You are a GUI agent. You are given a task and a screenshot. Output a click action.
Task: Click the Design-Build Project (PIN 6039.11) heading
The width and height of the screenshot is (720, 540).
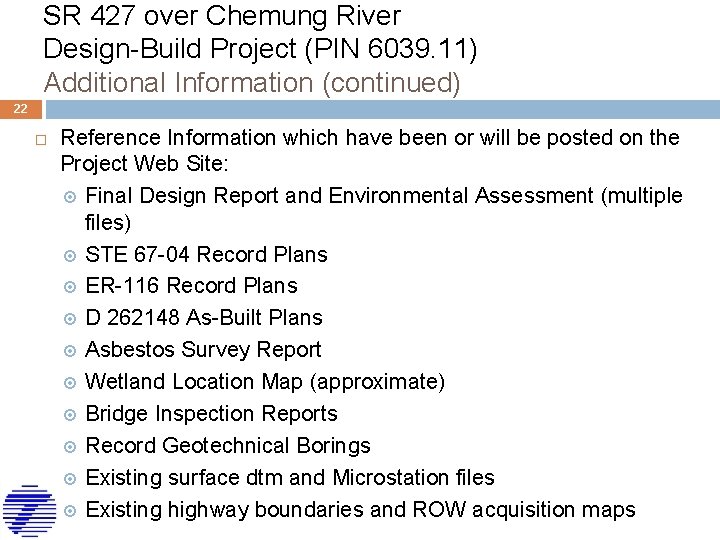260,49
